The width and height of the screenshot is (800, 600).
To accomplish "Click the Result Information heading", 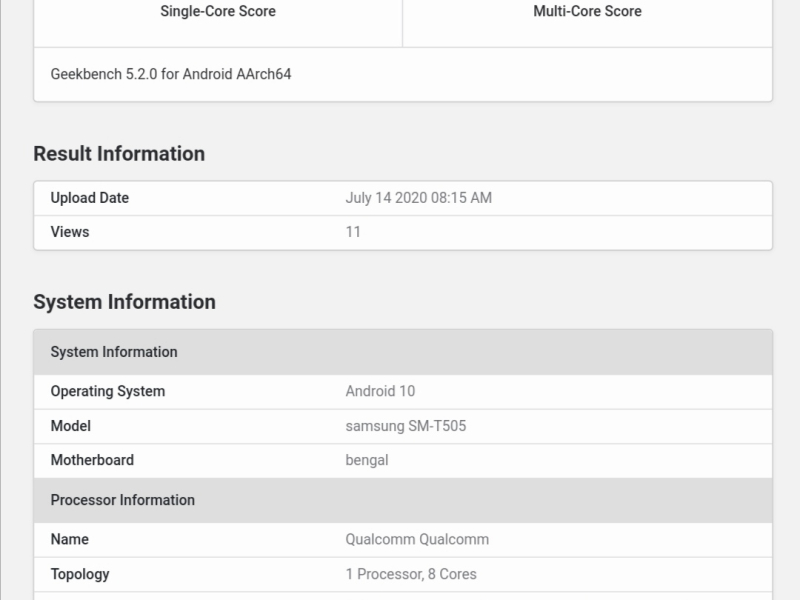I will (x=120, y=153).
